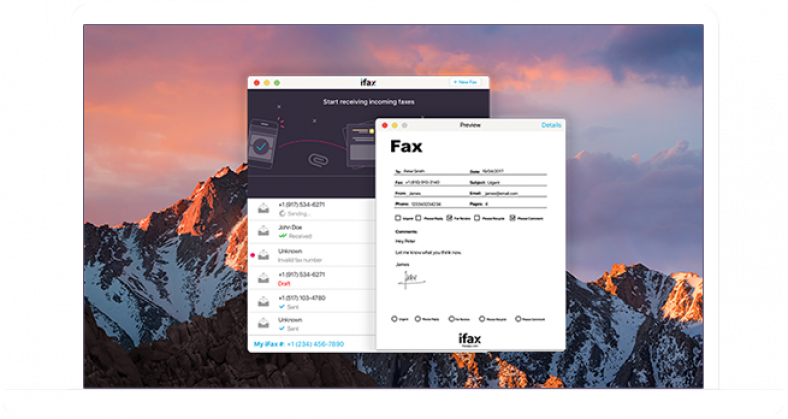Click the phone checkmark illustration in banner
Image resolution: width=788 pixels, height=419 pixels.
(x=262, y=146)
